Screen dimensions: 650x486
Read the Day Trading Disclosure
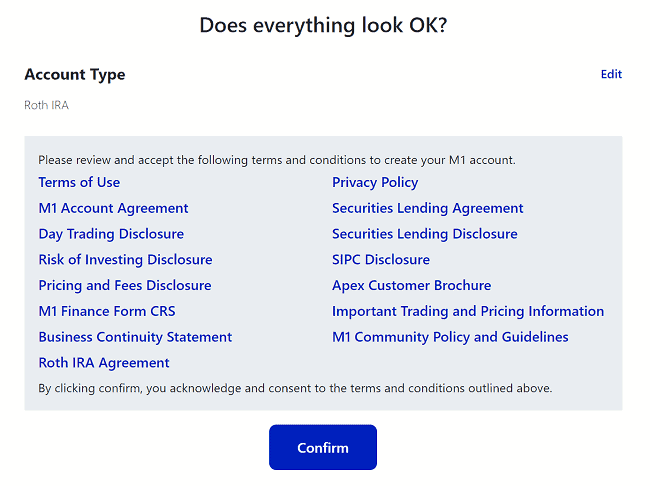tap(111, 234)
